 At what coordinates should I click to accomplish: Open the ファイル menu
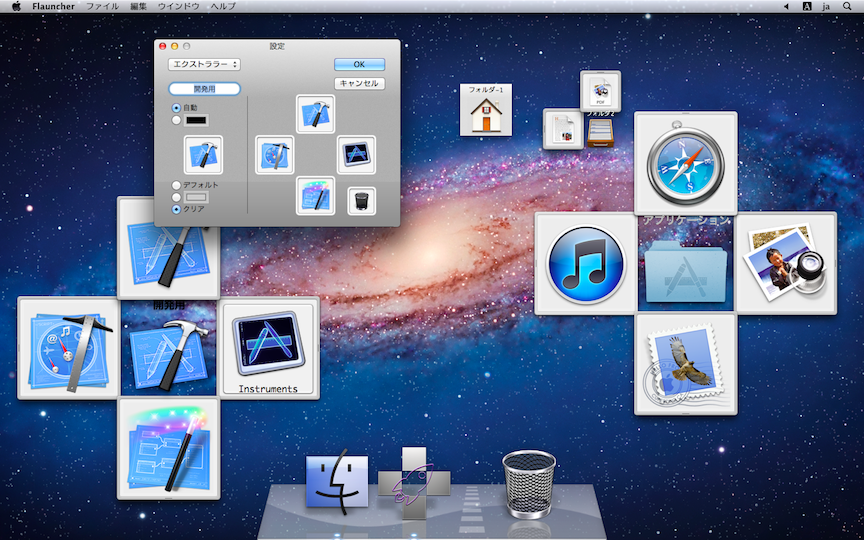tap(102, 7)
